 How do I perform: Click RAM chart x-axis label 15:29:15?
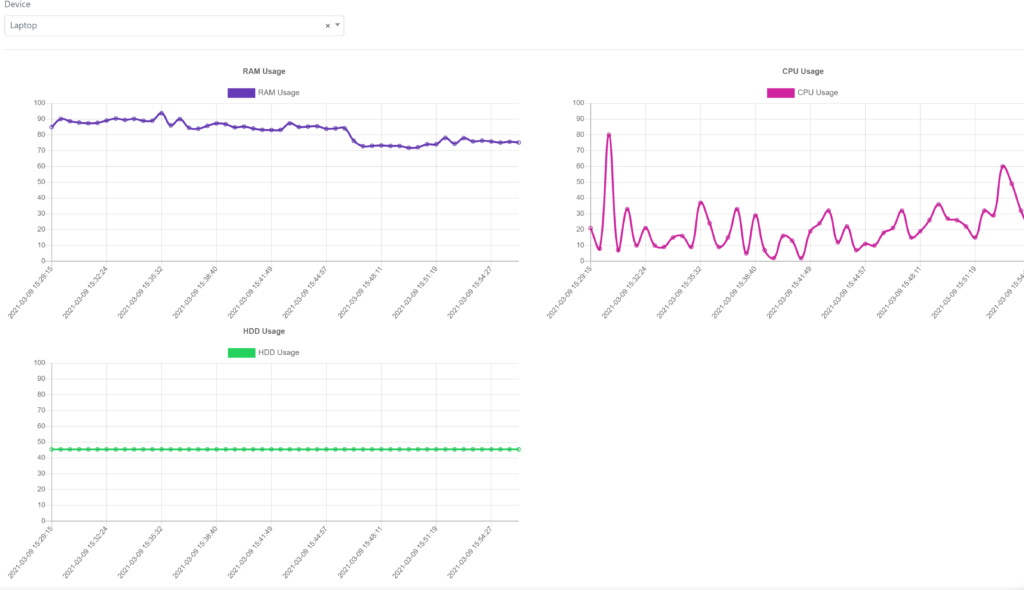click(x=30, y=293)
